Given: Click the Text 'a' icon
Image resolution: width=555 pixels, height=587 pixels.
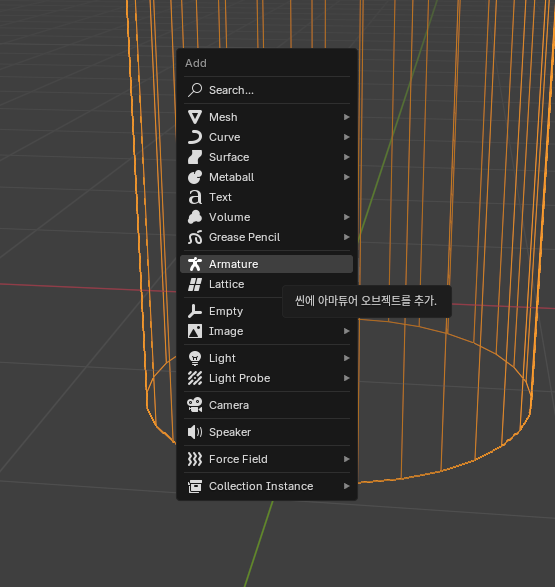Looking at the screenshot, I should (x=195, y=197).
